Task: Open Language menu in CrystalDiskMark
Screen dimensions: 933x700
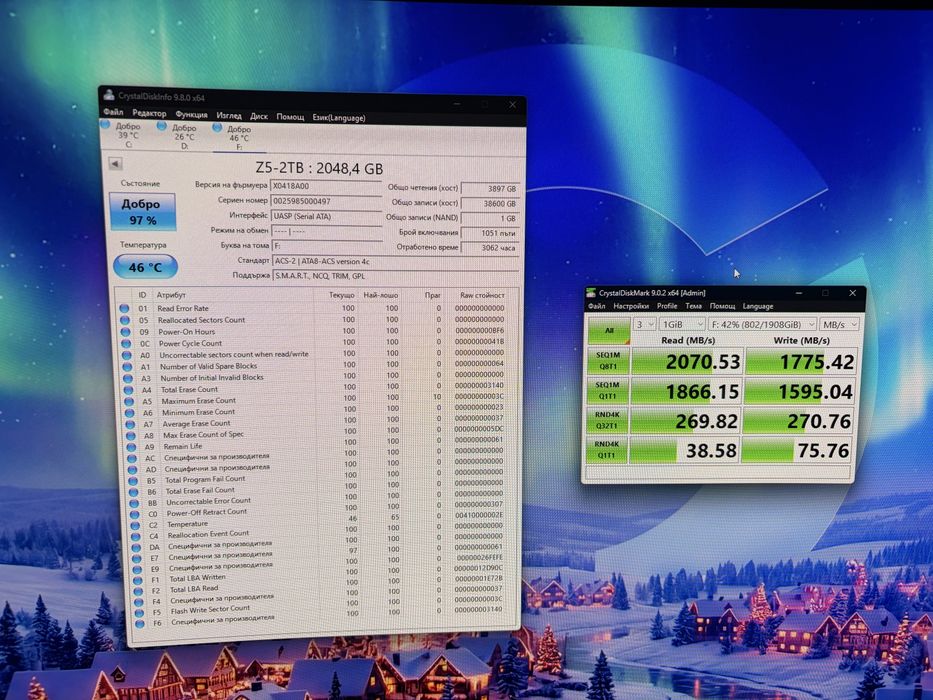Action: (x=757, y=307)
